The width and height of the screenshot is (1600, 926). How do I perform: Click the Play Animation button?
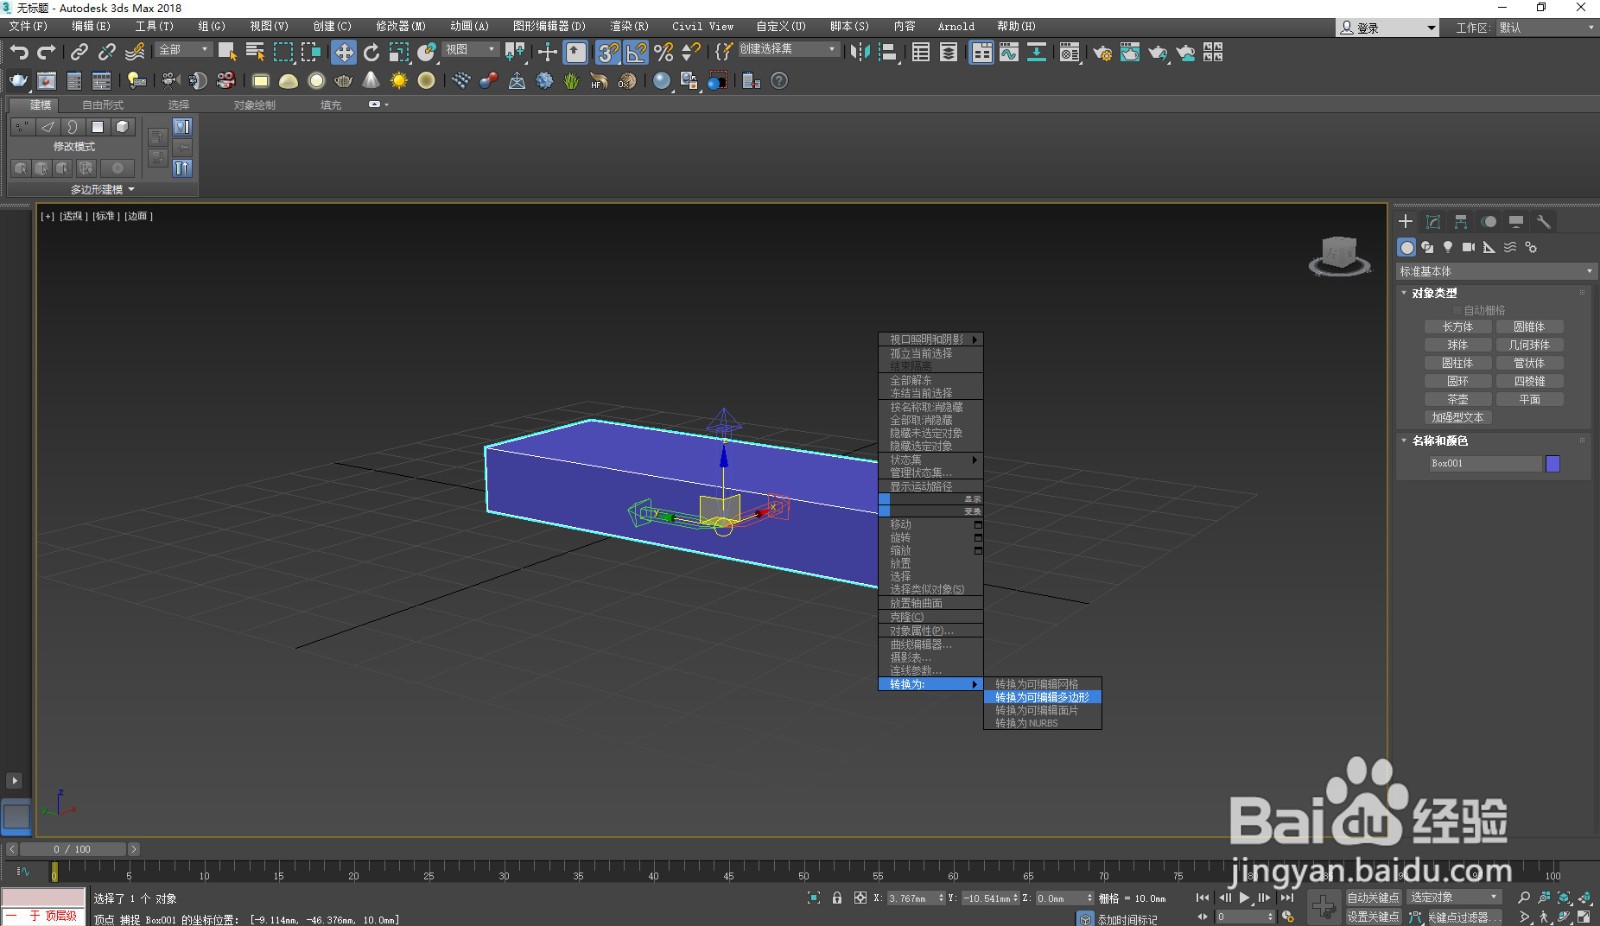point(1245,898)
